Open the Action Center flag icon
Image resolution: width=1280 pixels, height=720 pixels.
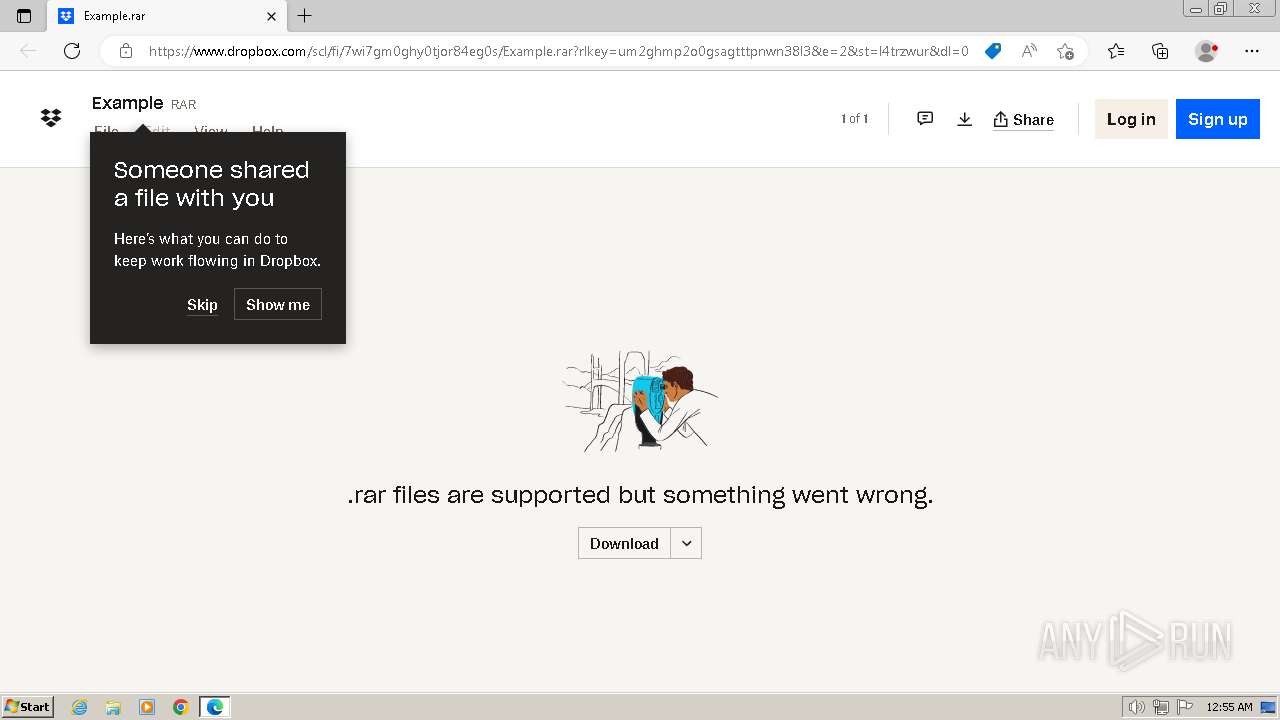(1185, 707)
